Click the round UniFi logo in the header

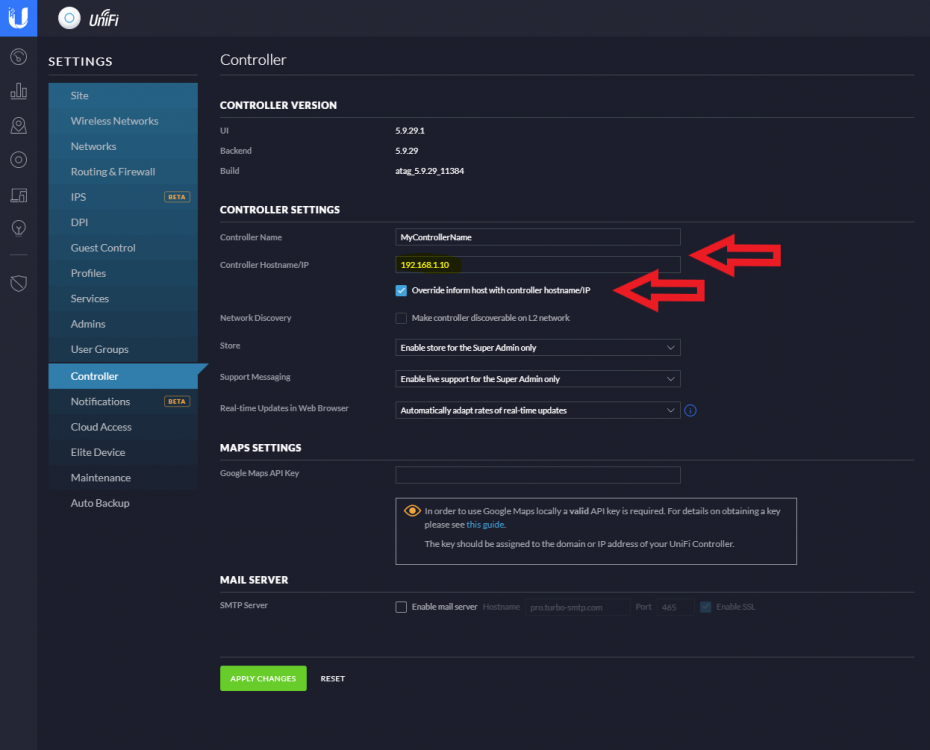(x=69, y=18)
